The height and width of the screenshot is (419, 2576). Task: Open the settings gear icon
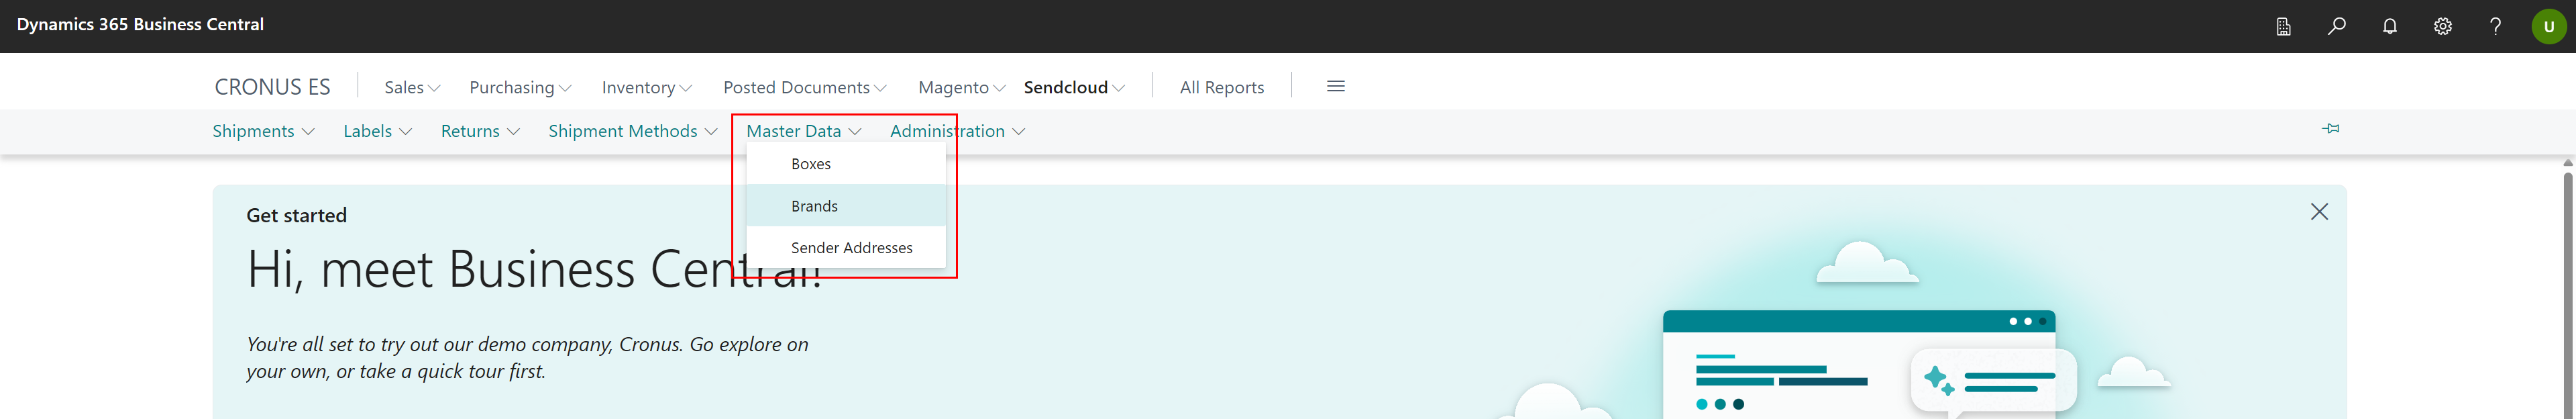point(2442,26)
